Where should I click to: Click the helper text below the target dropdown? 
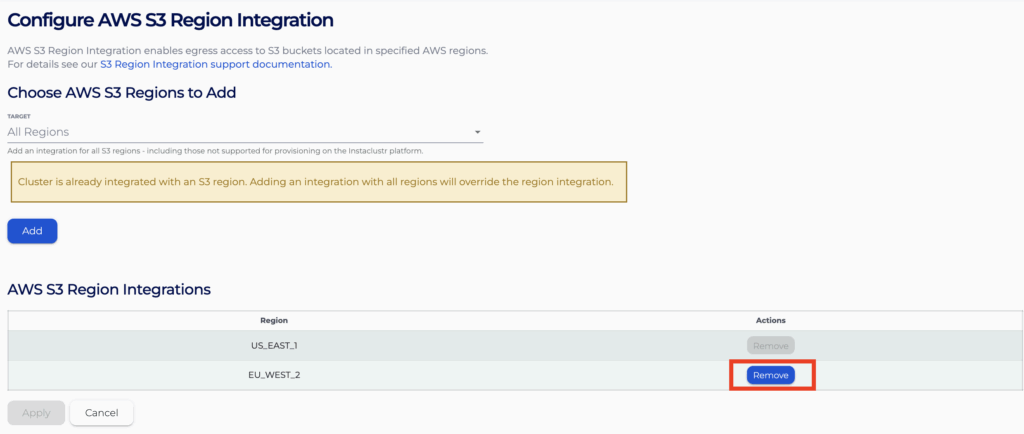click(215, 151)
